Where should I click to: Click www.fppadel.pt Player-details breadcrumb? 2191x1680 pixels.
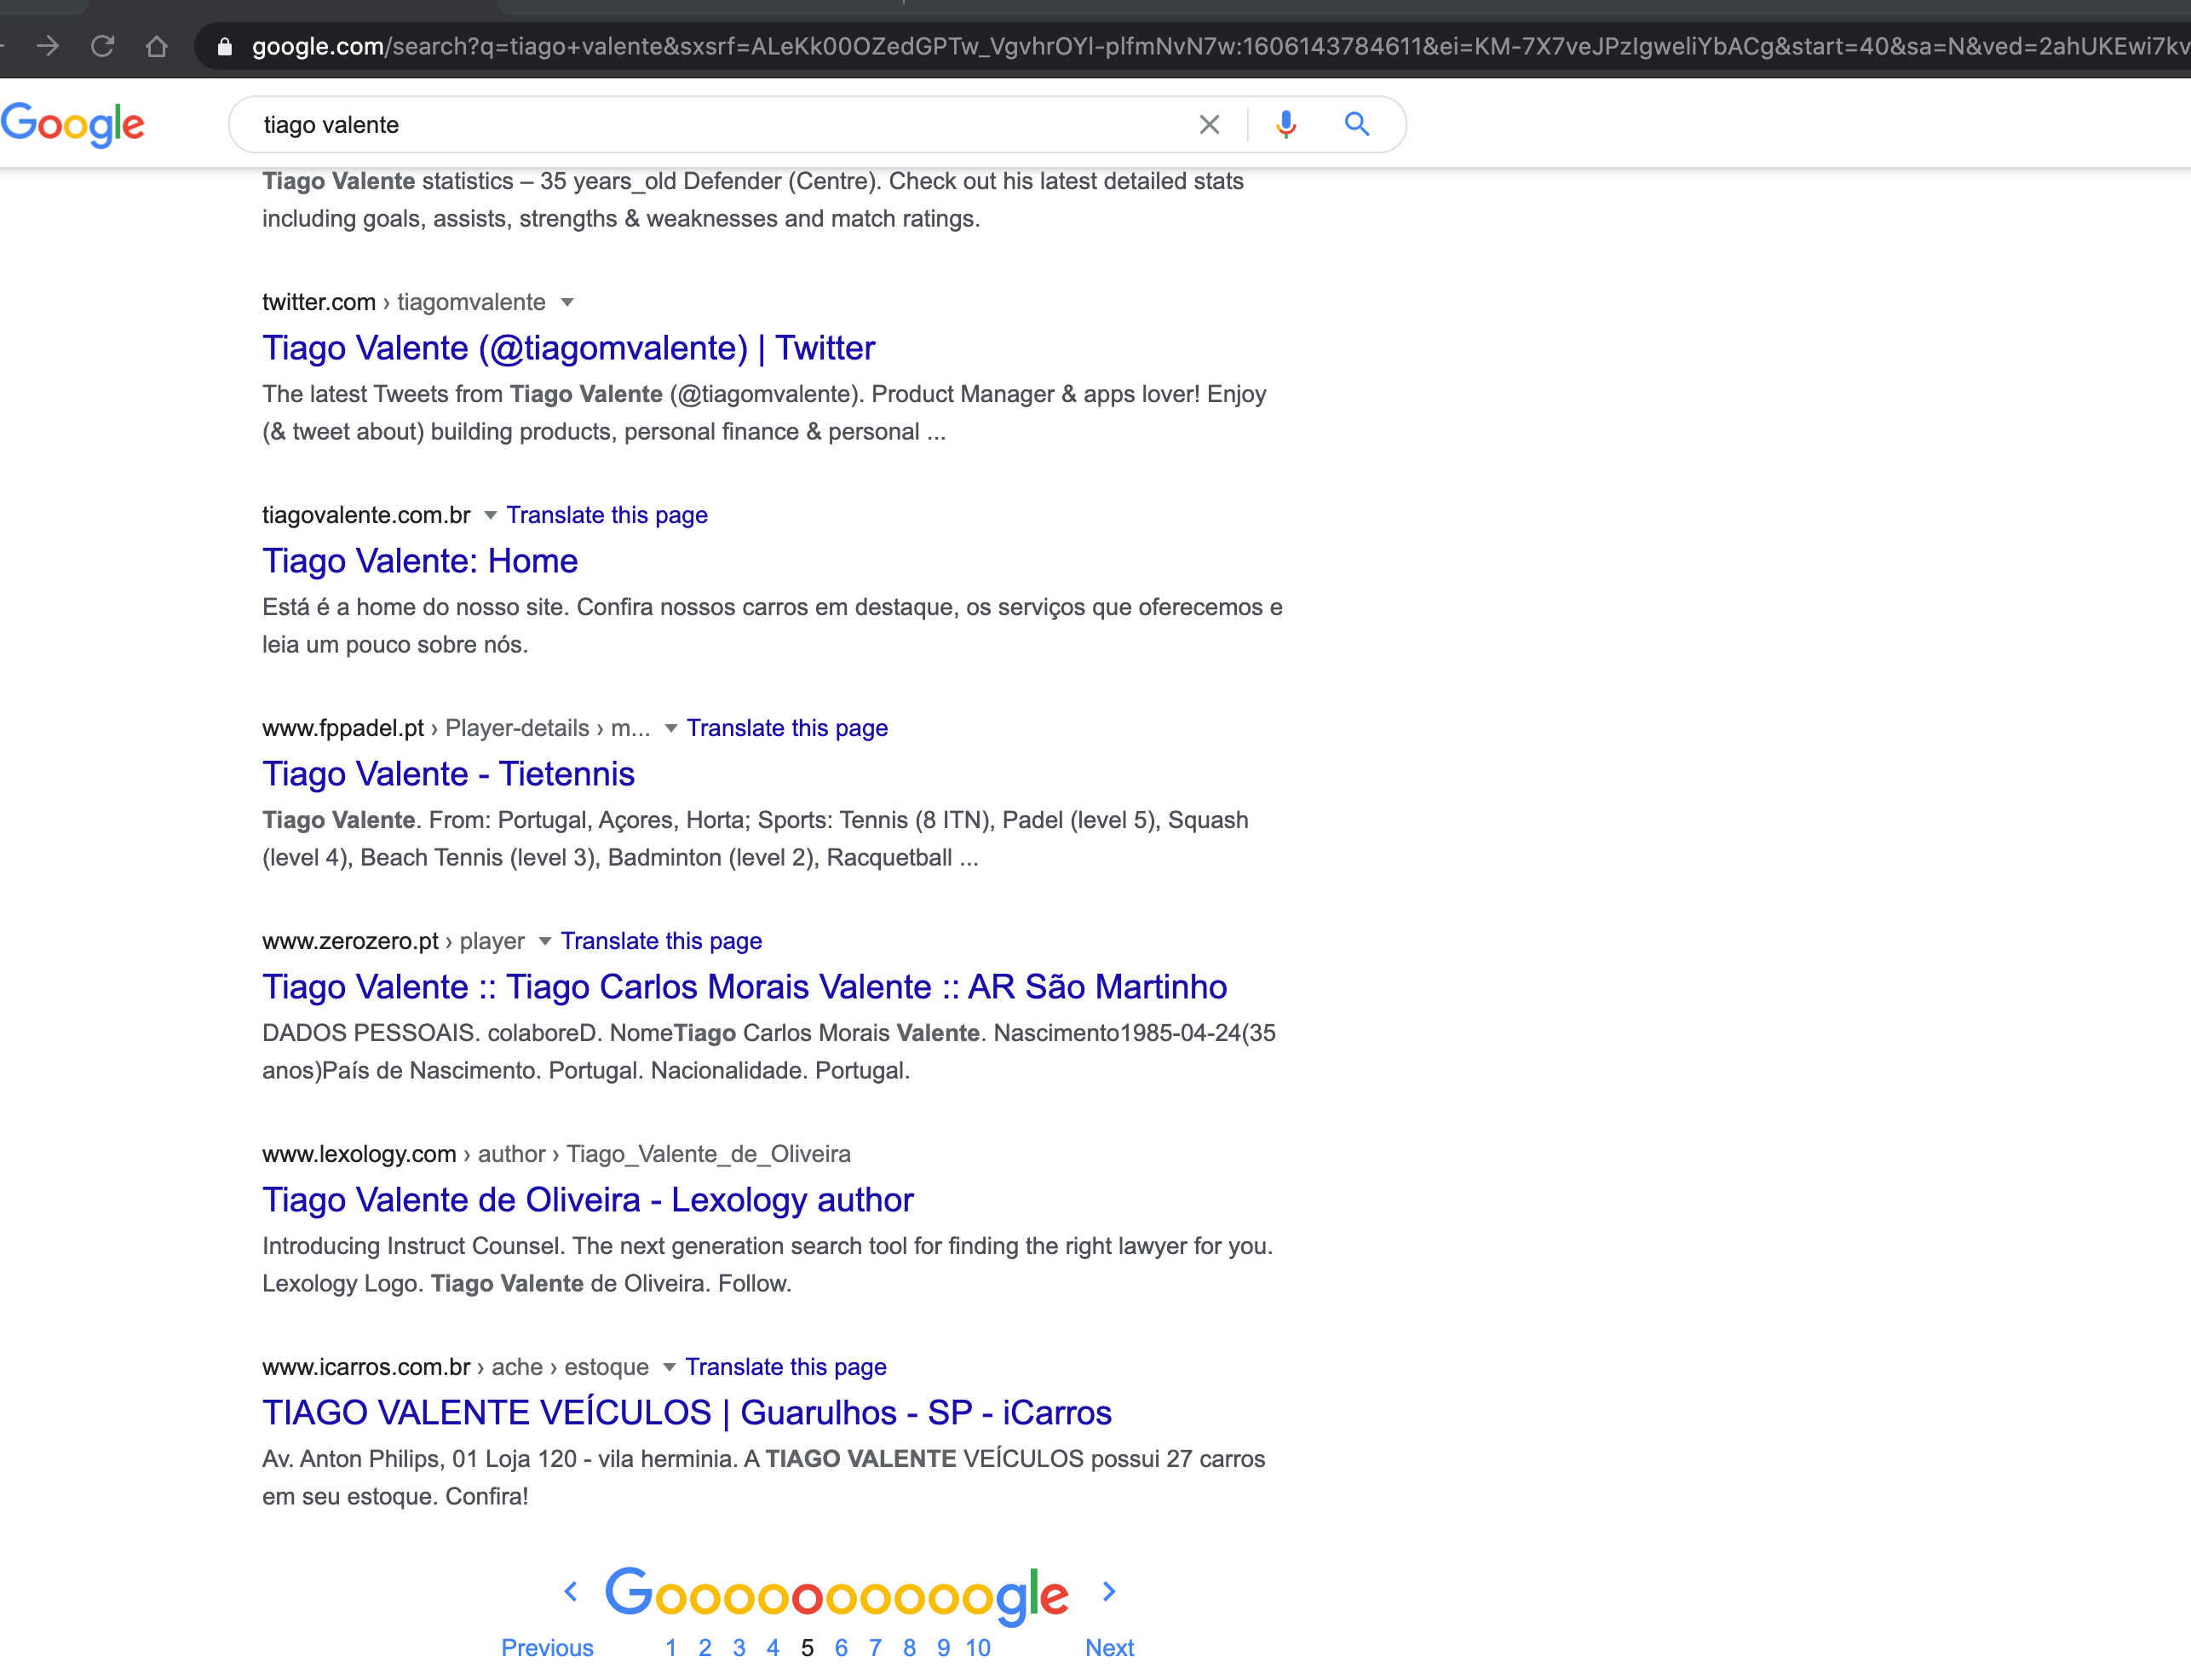pos(456,728)
